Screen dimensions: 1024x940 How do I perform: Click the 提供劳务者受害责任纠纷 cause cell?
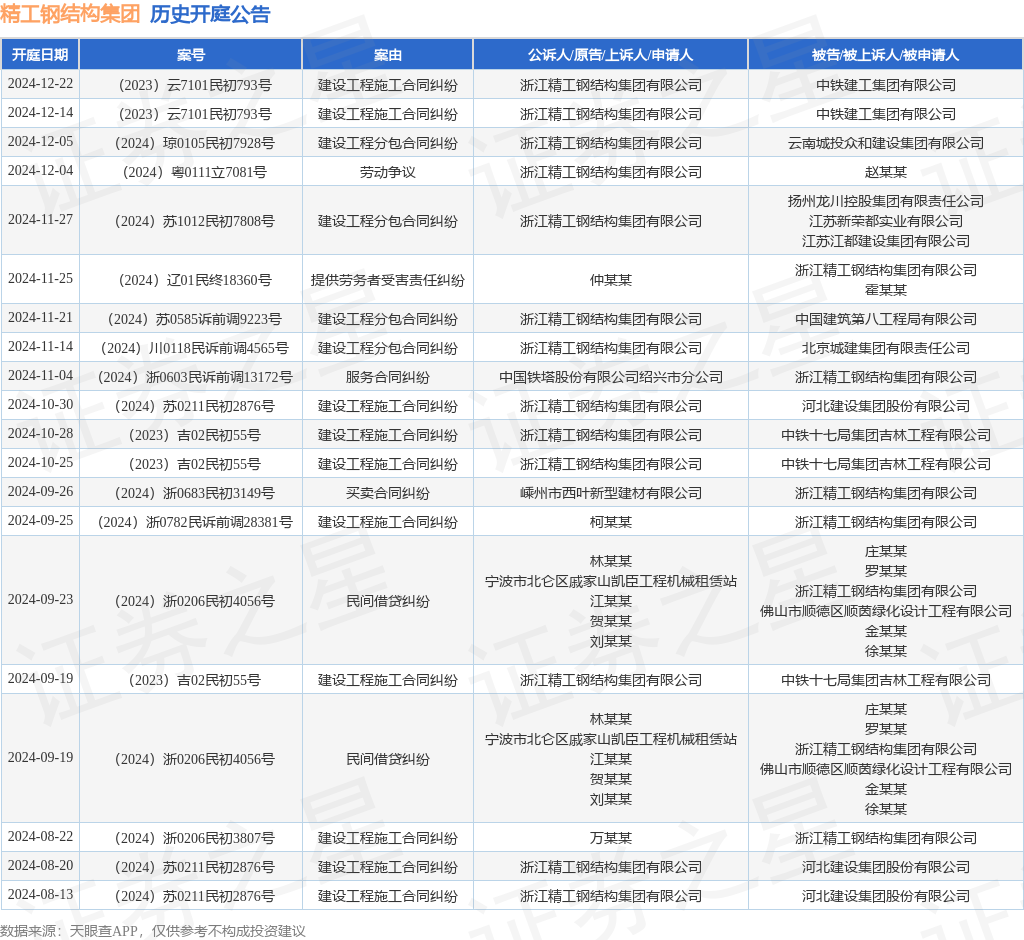click(387, 280)
